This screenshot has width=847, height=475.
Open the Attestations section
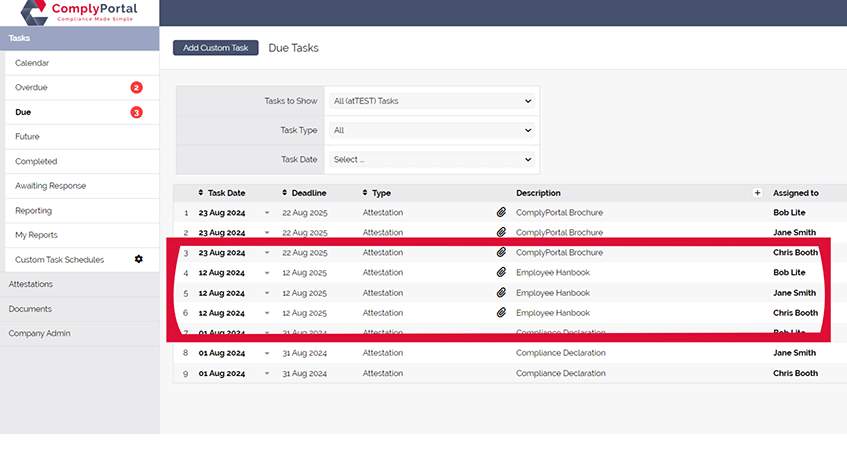click(31, 284)
